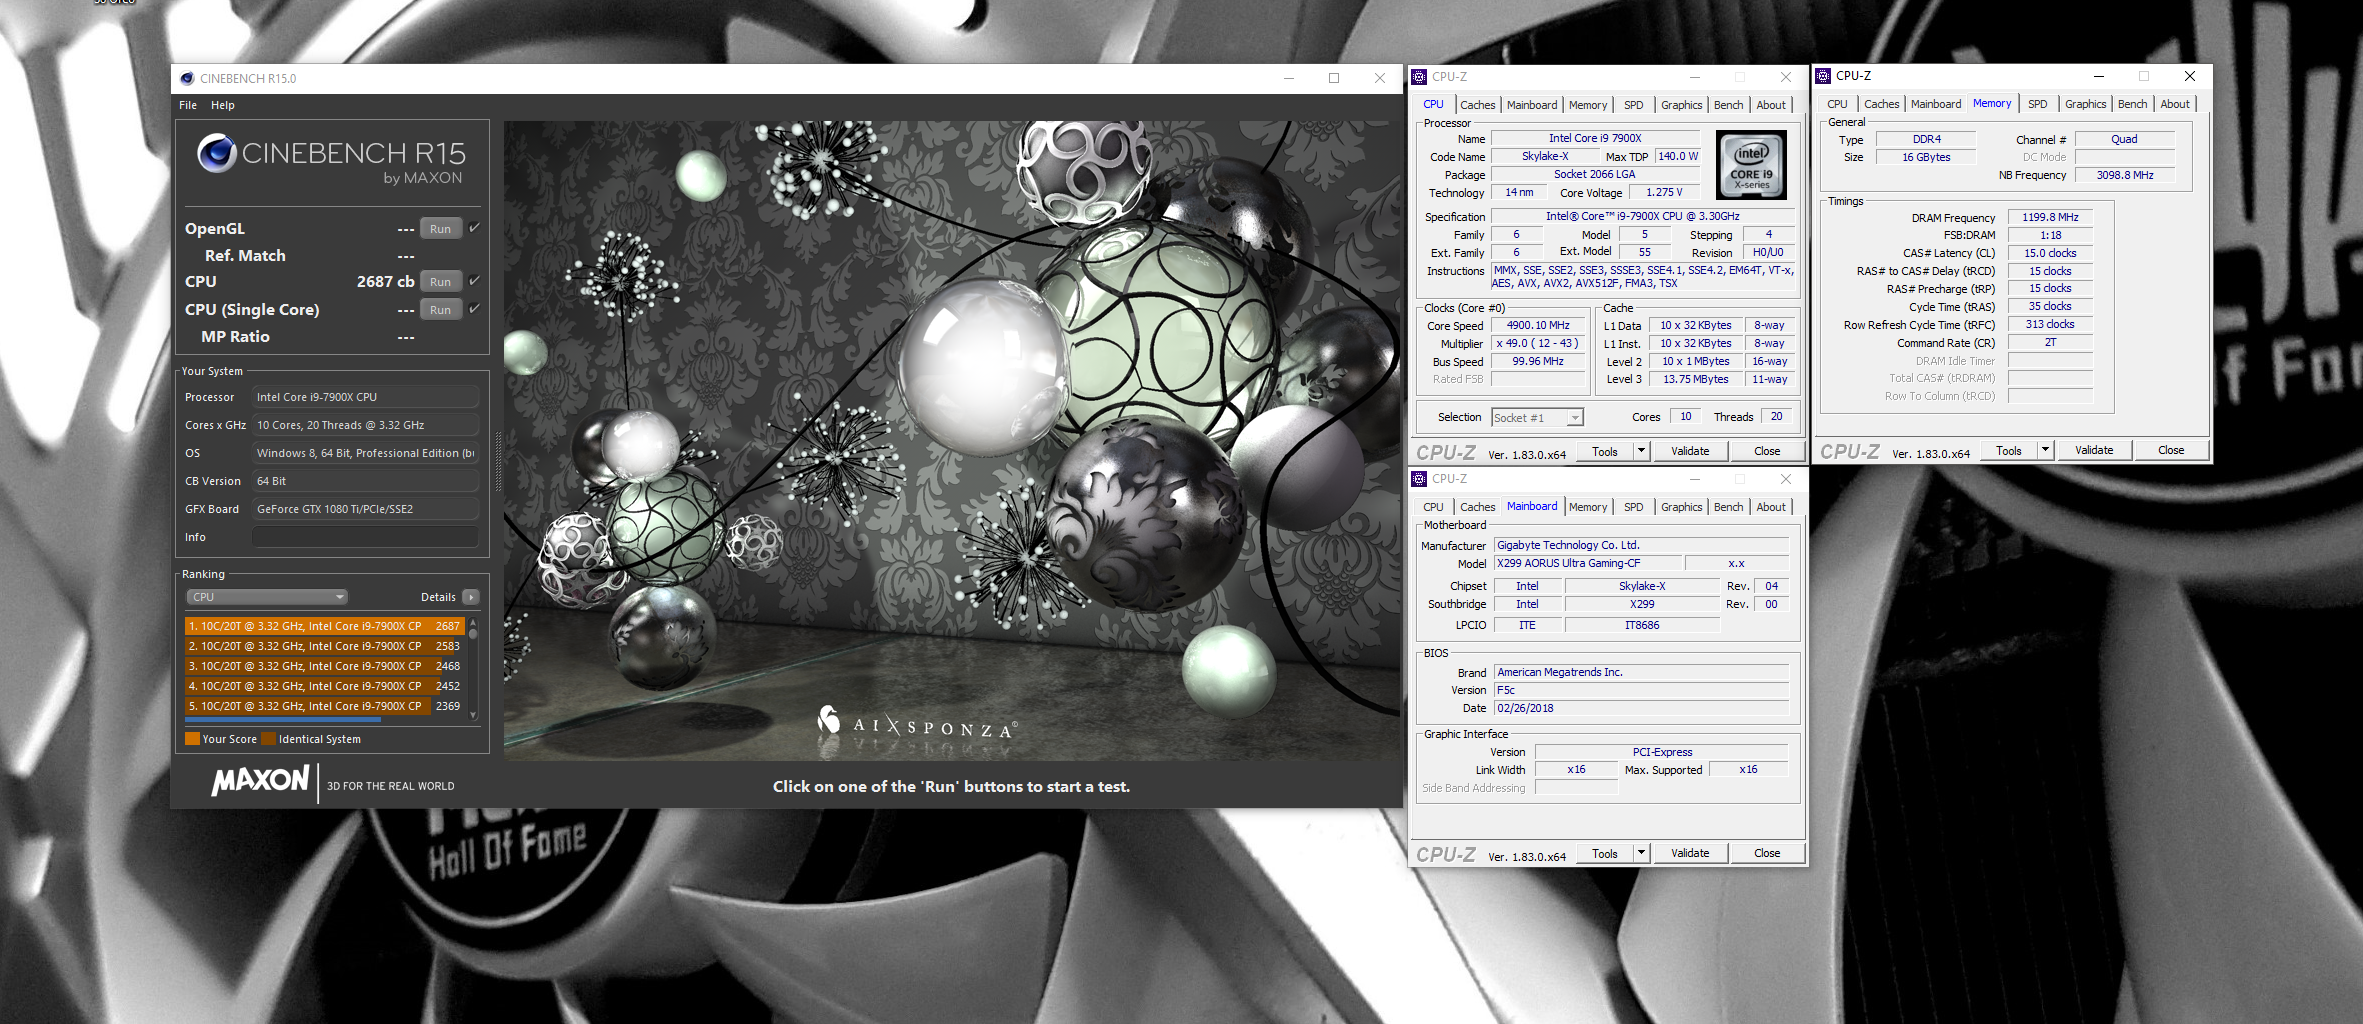The image size is (2363, 1024).
Task: Open the File menu in Cinebench
Action: 188,105
